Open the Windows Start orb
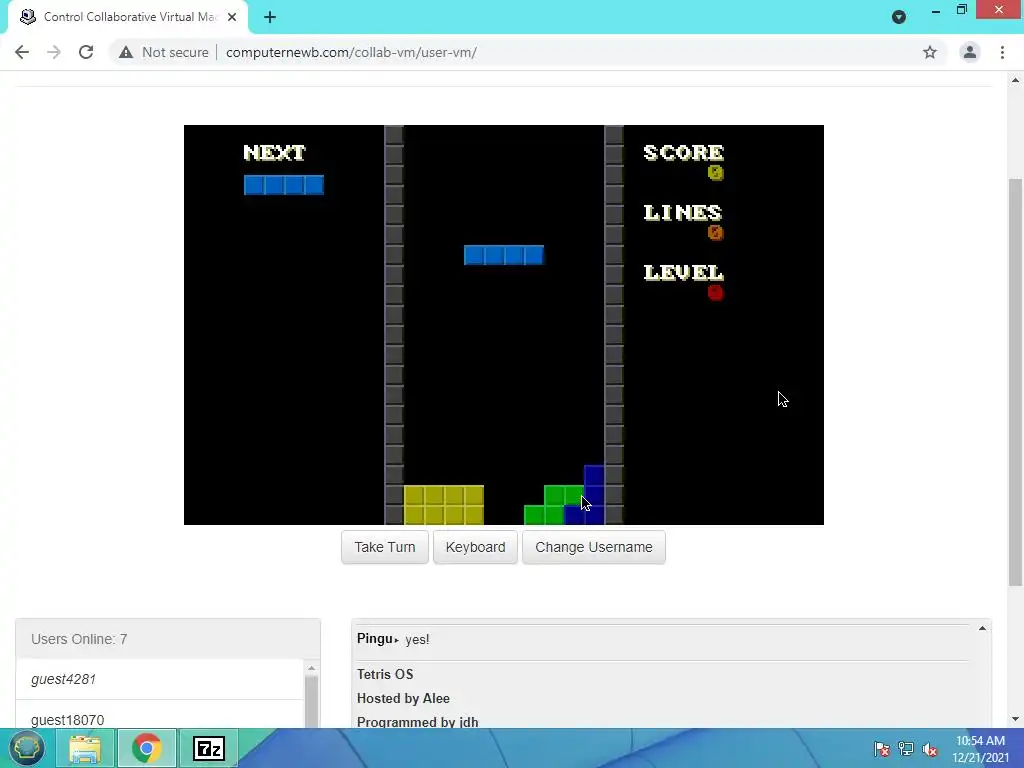This screenshot has width=1024, height=768. tap(26, 748)
